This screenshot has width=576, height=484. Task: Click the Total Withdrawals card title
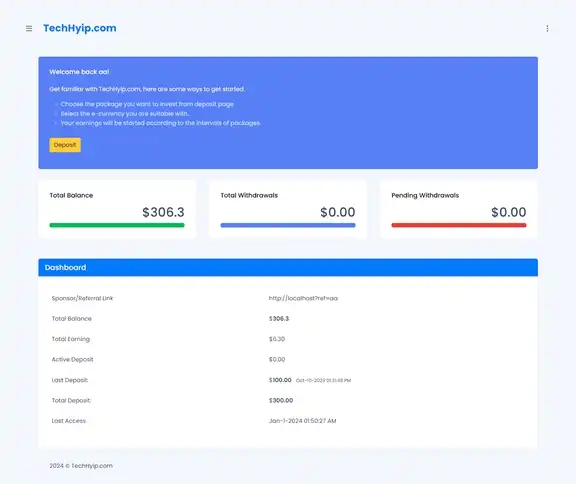tap(249, 195)
